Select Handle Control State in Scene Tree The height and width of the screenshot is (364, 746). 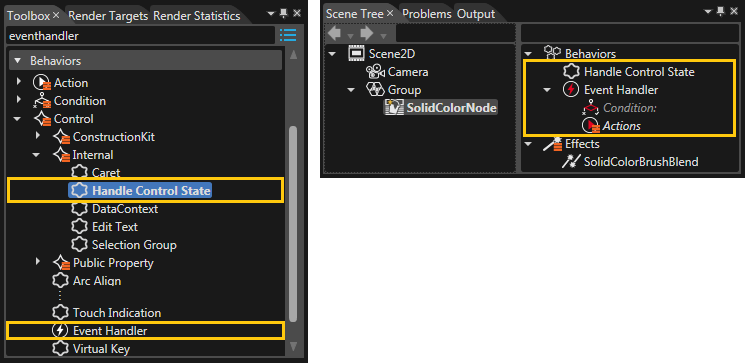pyautogui.click(x=639, y=72)
